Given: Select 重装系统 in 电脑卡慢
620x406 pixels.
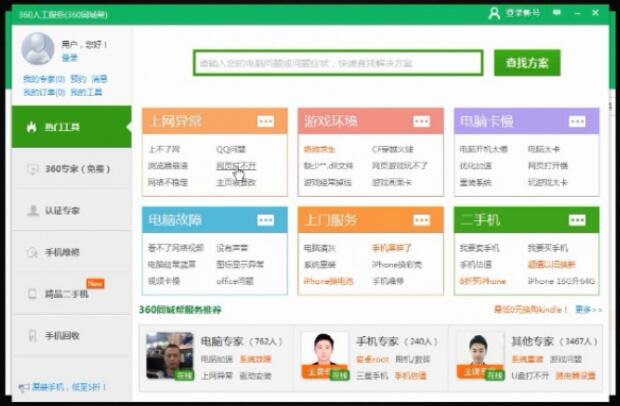Looking at the screenshot, I should 475,182.
